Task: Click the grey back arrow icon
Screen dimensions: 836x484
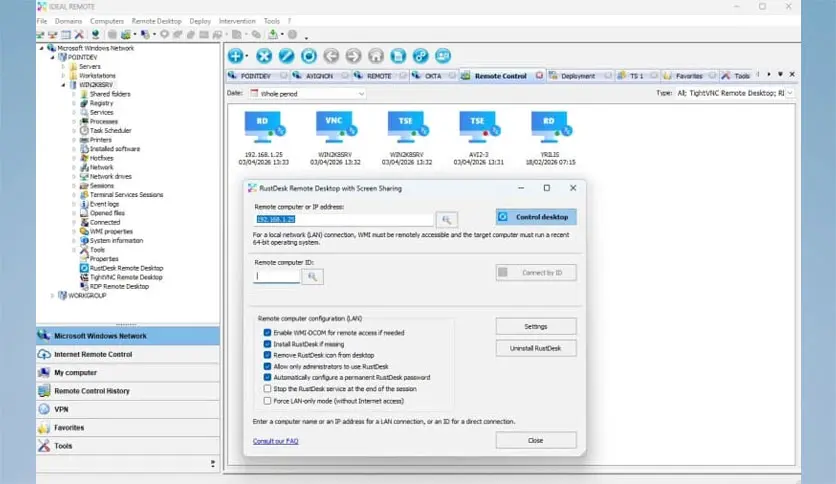Action: 331,55
